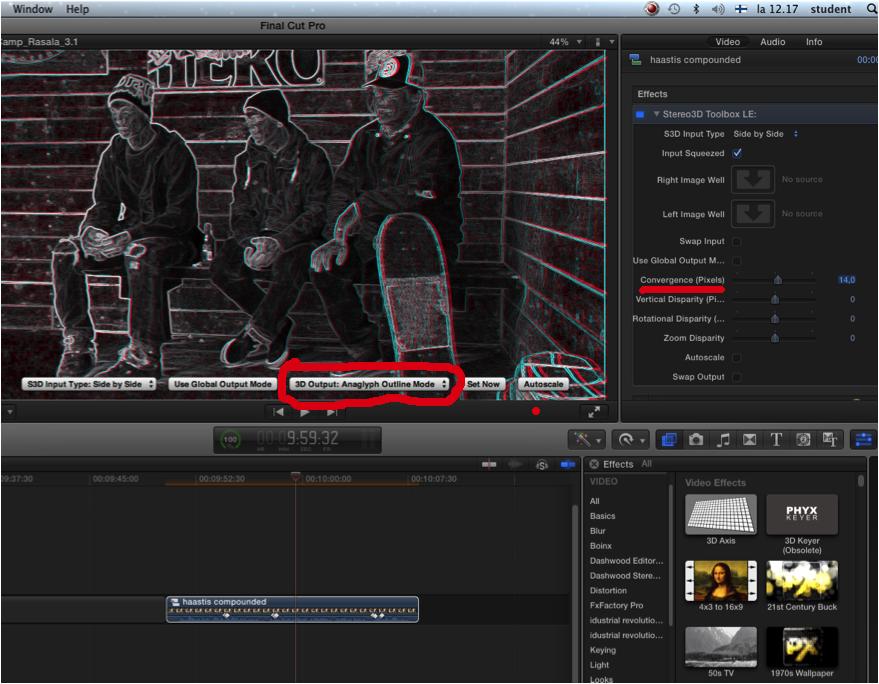Toggle timeline snapping
This screenshot has height=684, width=879.
coord(568,464)
